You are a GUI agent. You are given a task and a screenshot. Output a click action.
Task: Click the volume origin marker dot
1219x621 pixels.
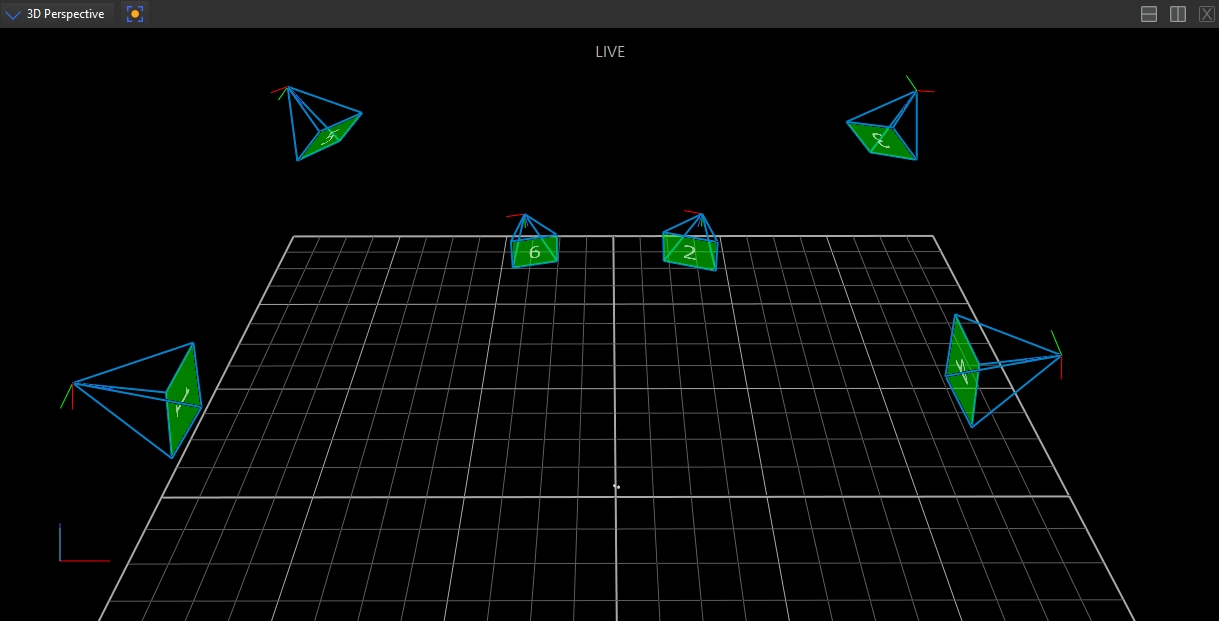tap(616, 487)
